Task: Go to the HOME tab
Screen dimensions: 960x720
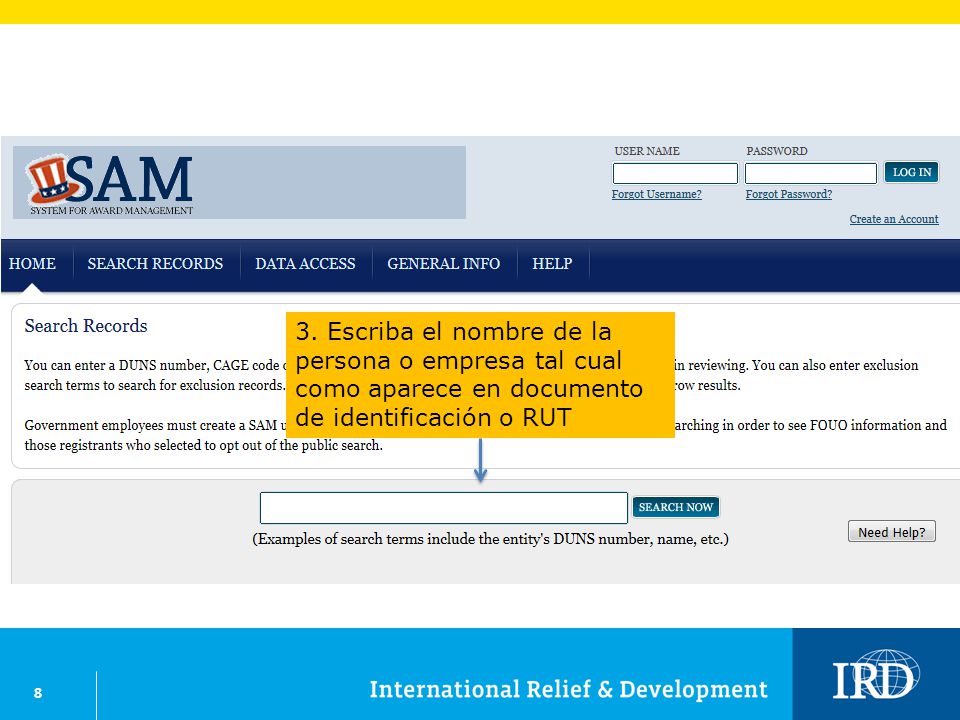Action: [32, 264]
